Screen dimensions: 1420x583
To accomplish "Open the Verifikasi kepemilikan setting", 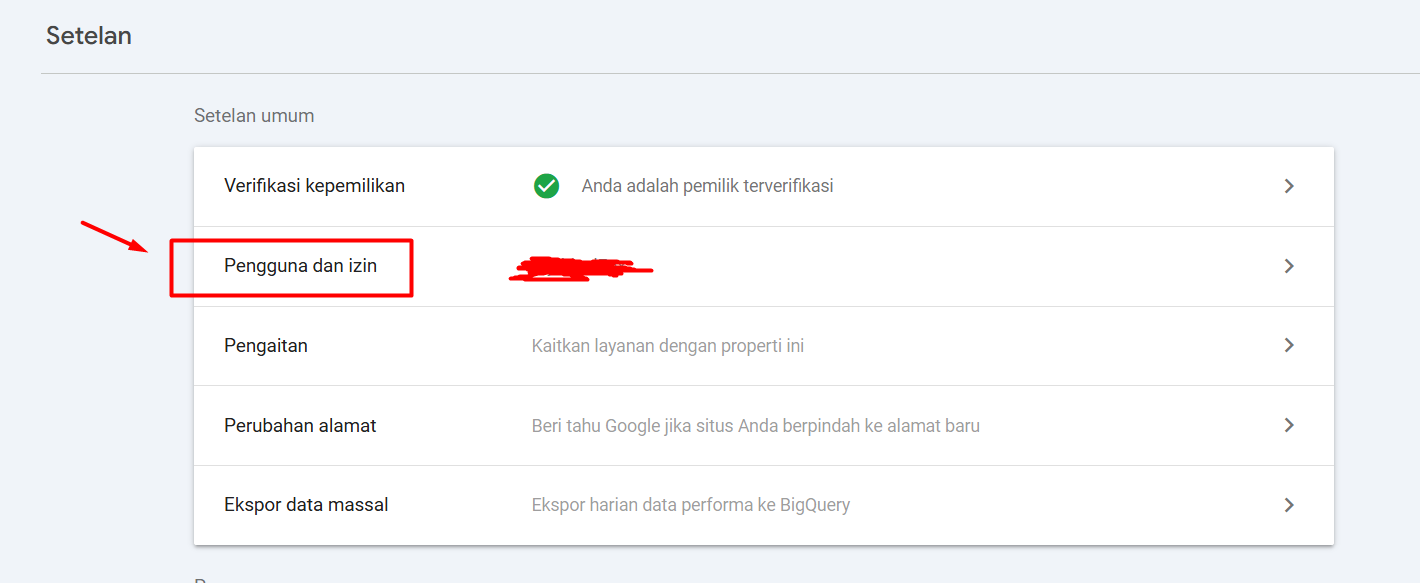I will [x=314, y=186].
